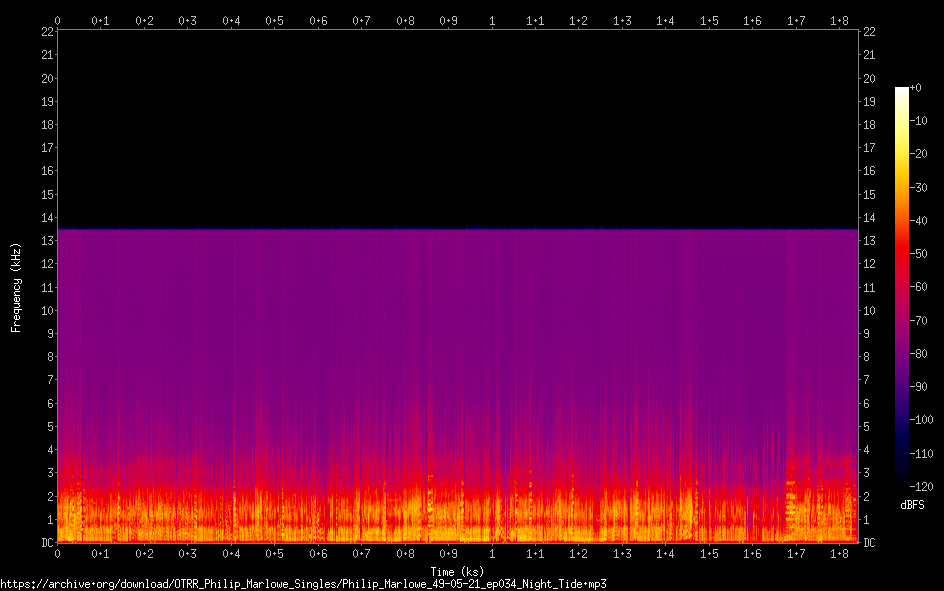The width and height of the screenshot is (944, 591).
Task: Click the 5 kHz label on the right axis
Action: (x=866, y=427)
